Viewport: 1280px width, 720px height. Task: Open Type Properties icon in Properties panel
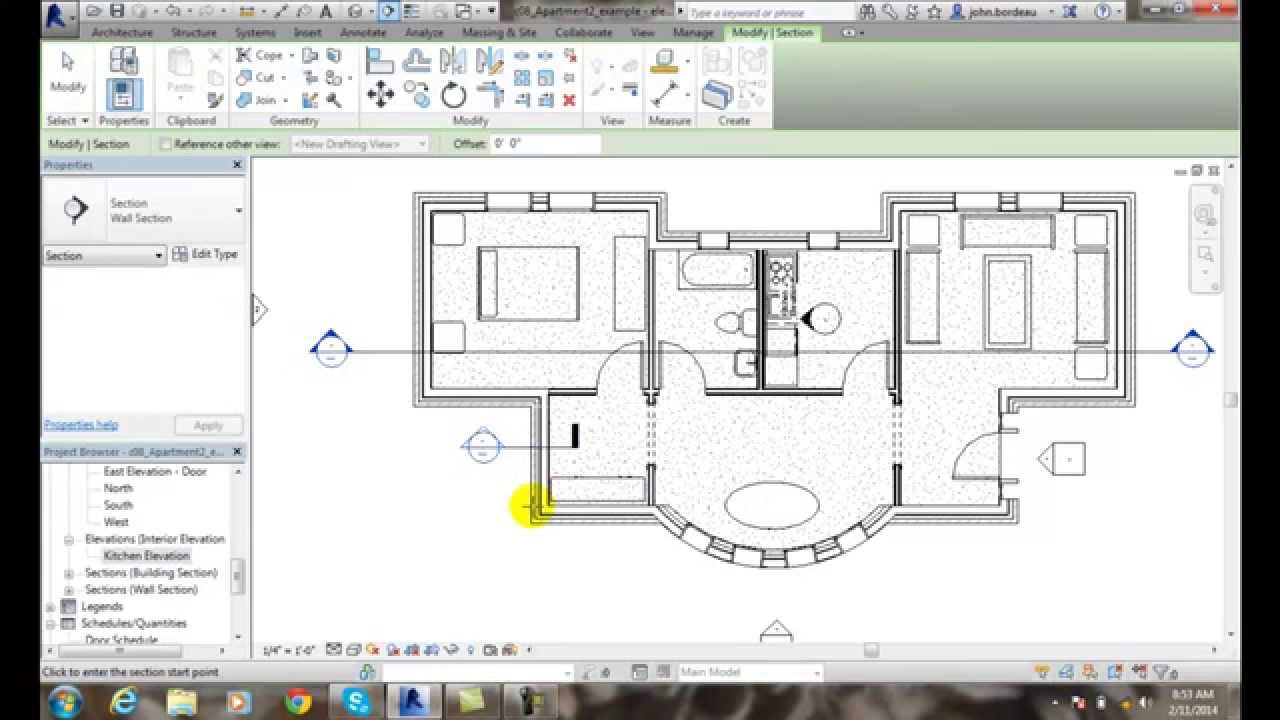tap(124, 61)
